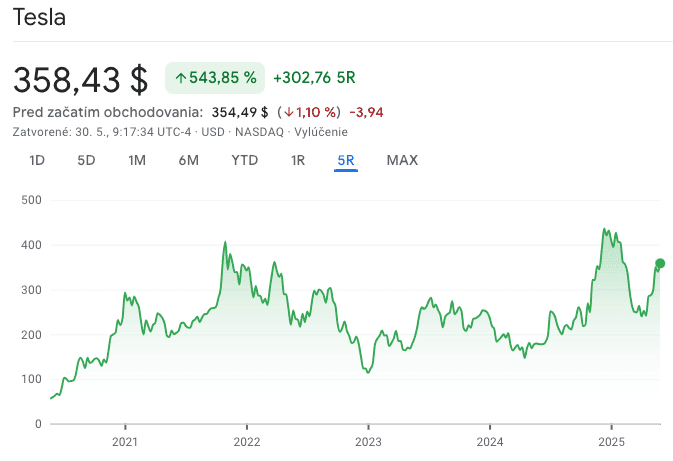Click the +543,85 % gain badge
Image resolution: width=673 pixels, height=461 pixels.
click(x=214, y=77)
